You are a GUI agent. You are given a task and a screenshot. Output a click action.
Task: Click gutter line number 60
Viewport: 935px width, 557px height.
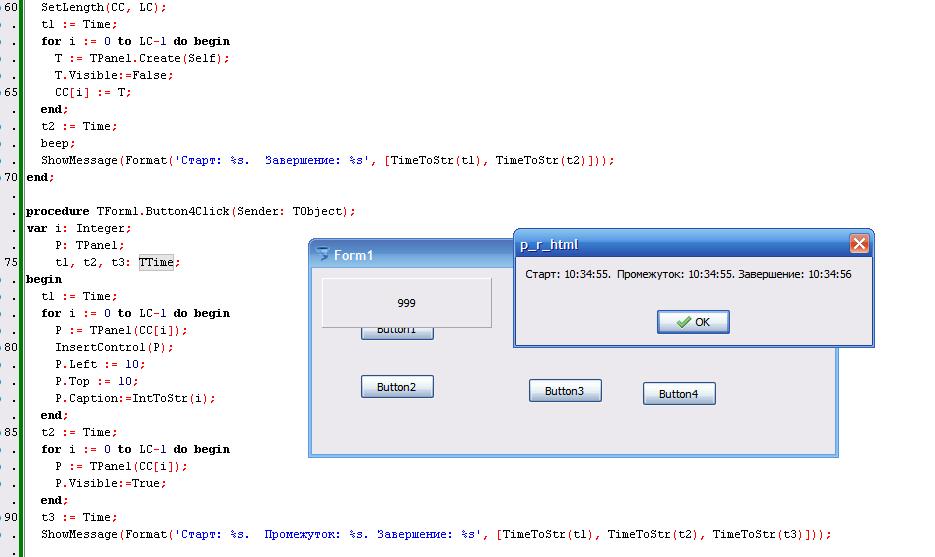coord(10,7)
